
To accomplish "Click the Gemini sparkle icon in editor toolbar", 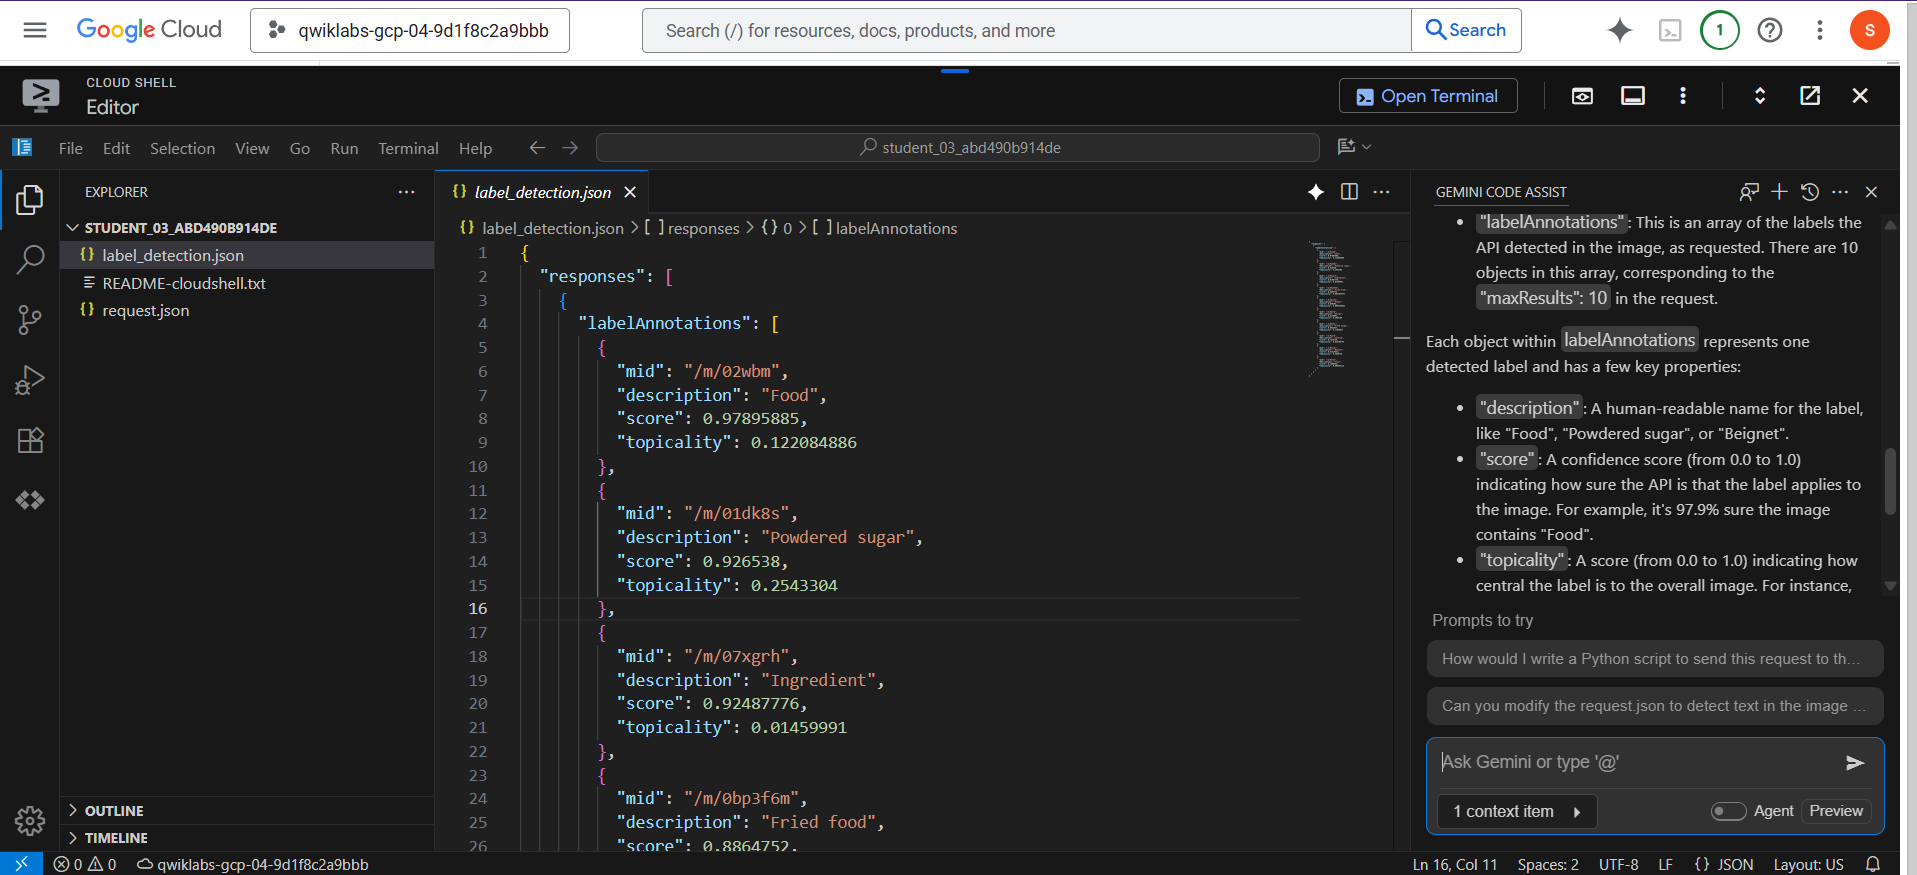I will 1316,192.
